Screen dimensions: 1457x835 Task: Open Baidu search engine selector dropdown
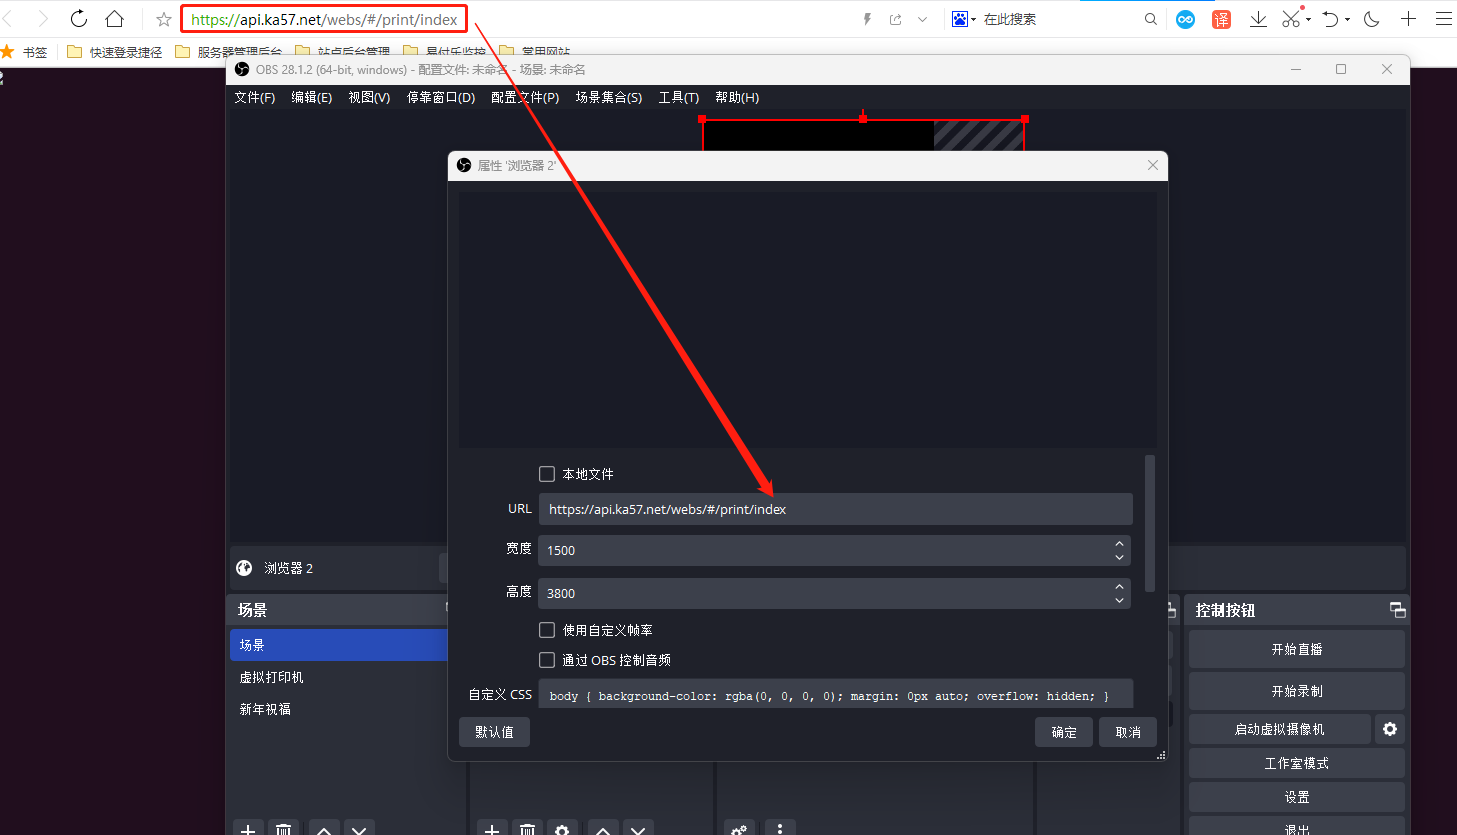[x=964, y=19]
